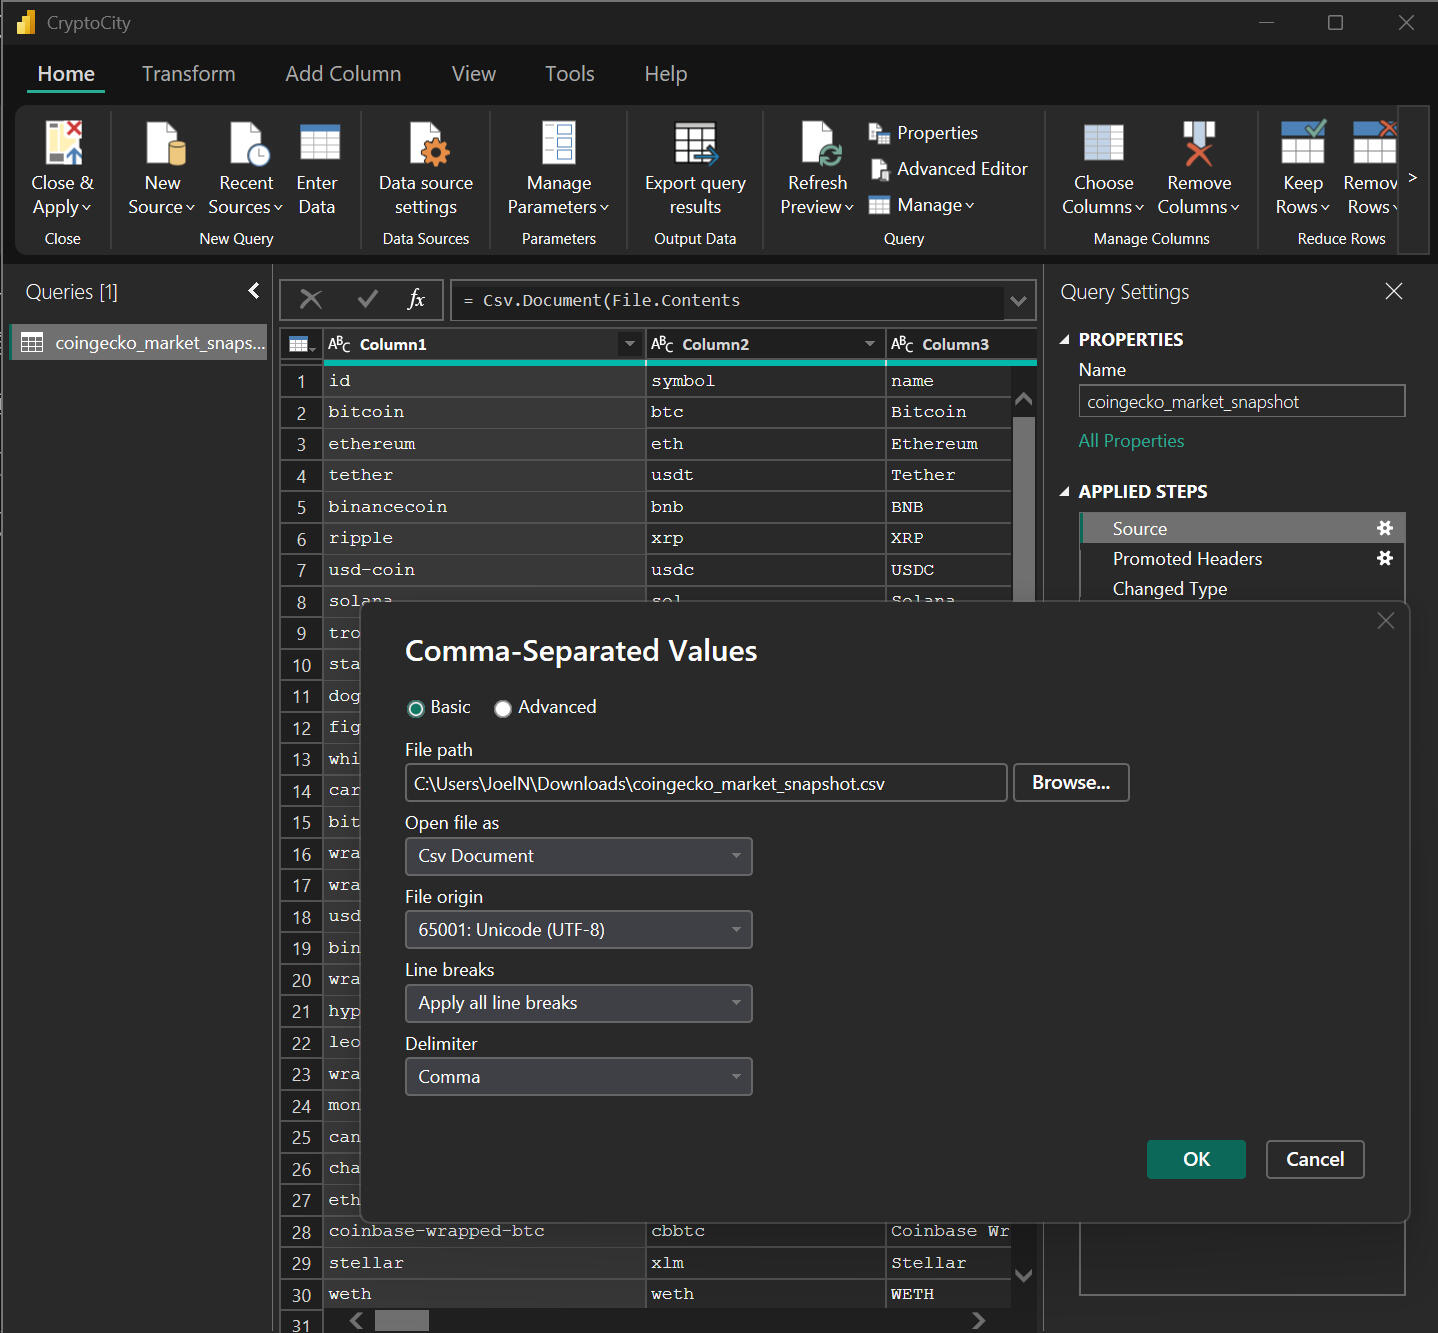Collapse the Queries pane with arrow

point(254,291)
